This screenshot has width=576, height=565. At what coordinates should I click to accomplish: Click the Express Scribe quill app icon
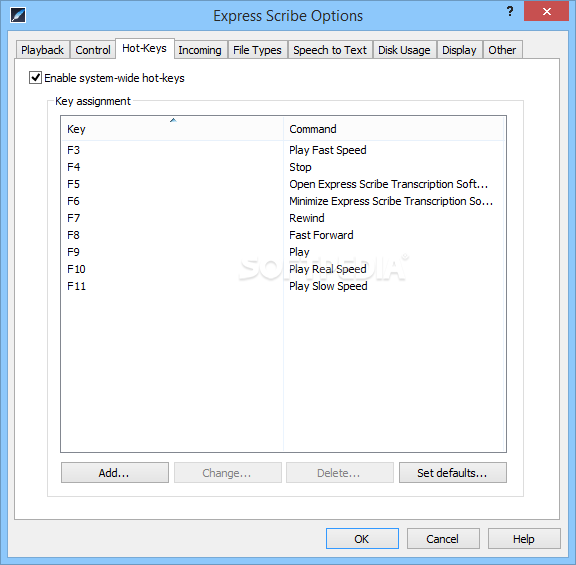pos(18,15)
